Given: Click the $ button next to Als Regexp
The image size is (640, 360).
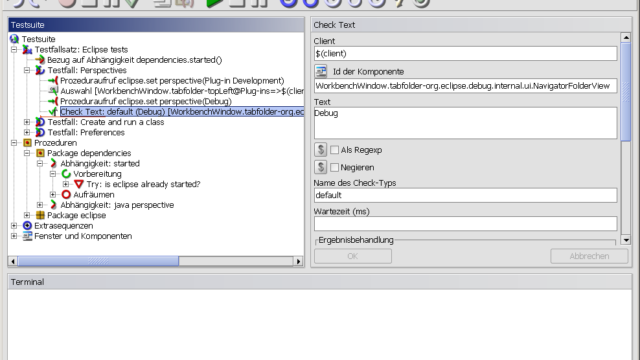Looking at the screenshot, I should pyautogui.click(x=321, y=150).
